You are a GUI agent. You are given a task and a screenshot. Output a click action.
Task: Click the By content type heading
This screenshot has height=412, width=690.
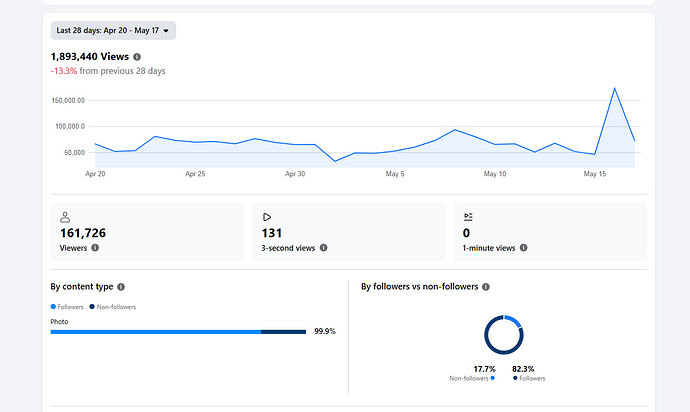pyautogui.click(x=82, y=287)
